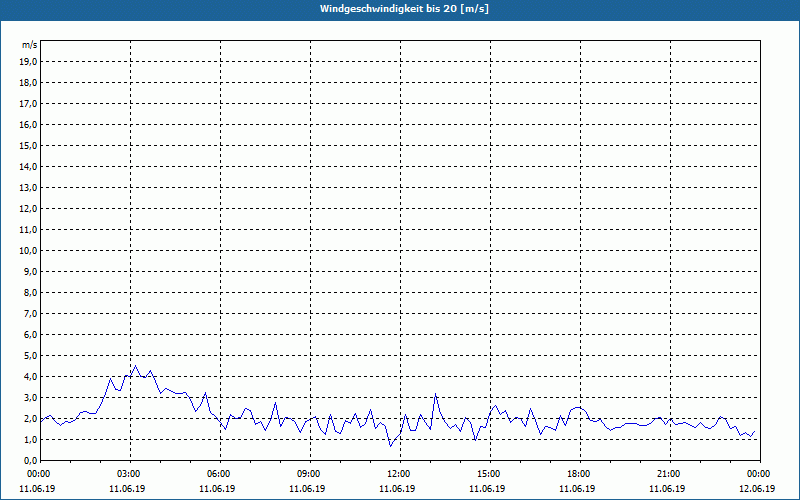Click the 4,0 y-axis label
800x500 pixels.
pos(30,377)
